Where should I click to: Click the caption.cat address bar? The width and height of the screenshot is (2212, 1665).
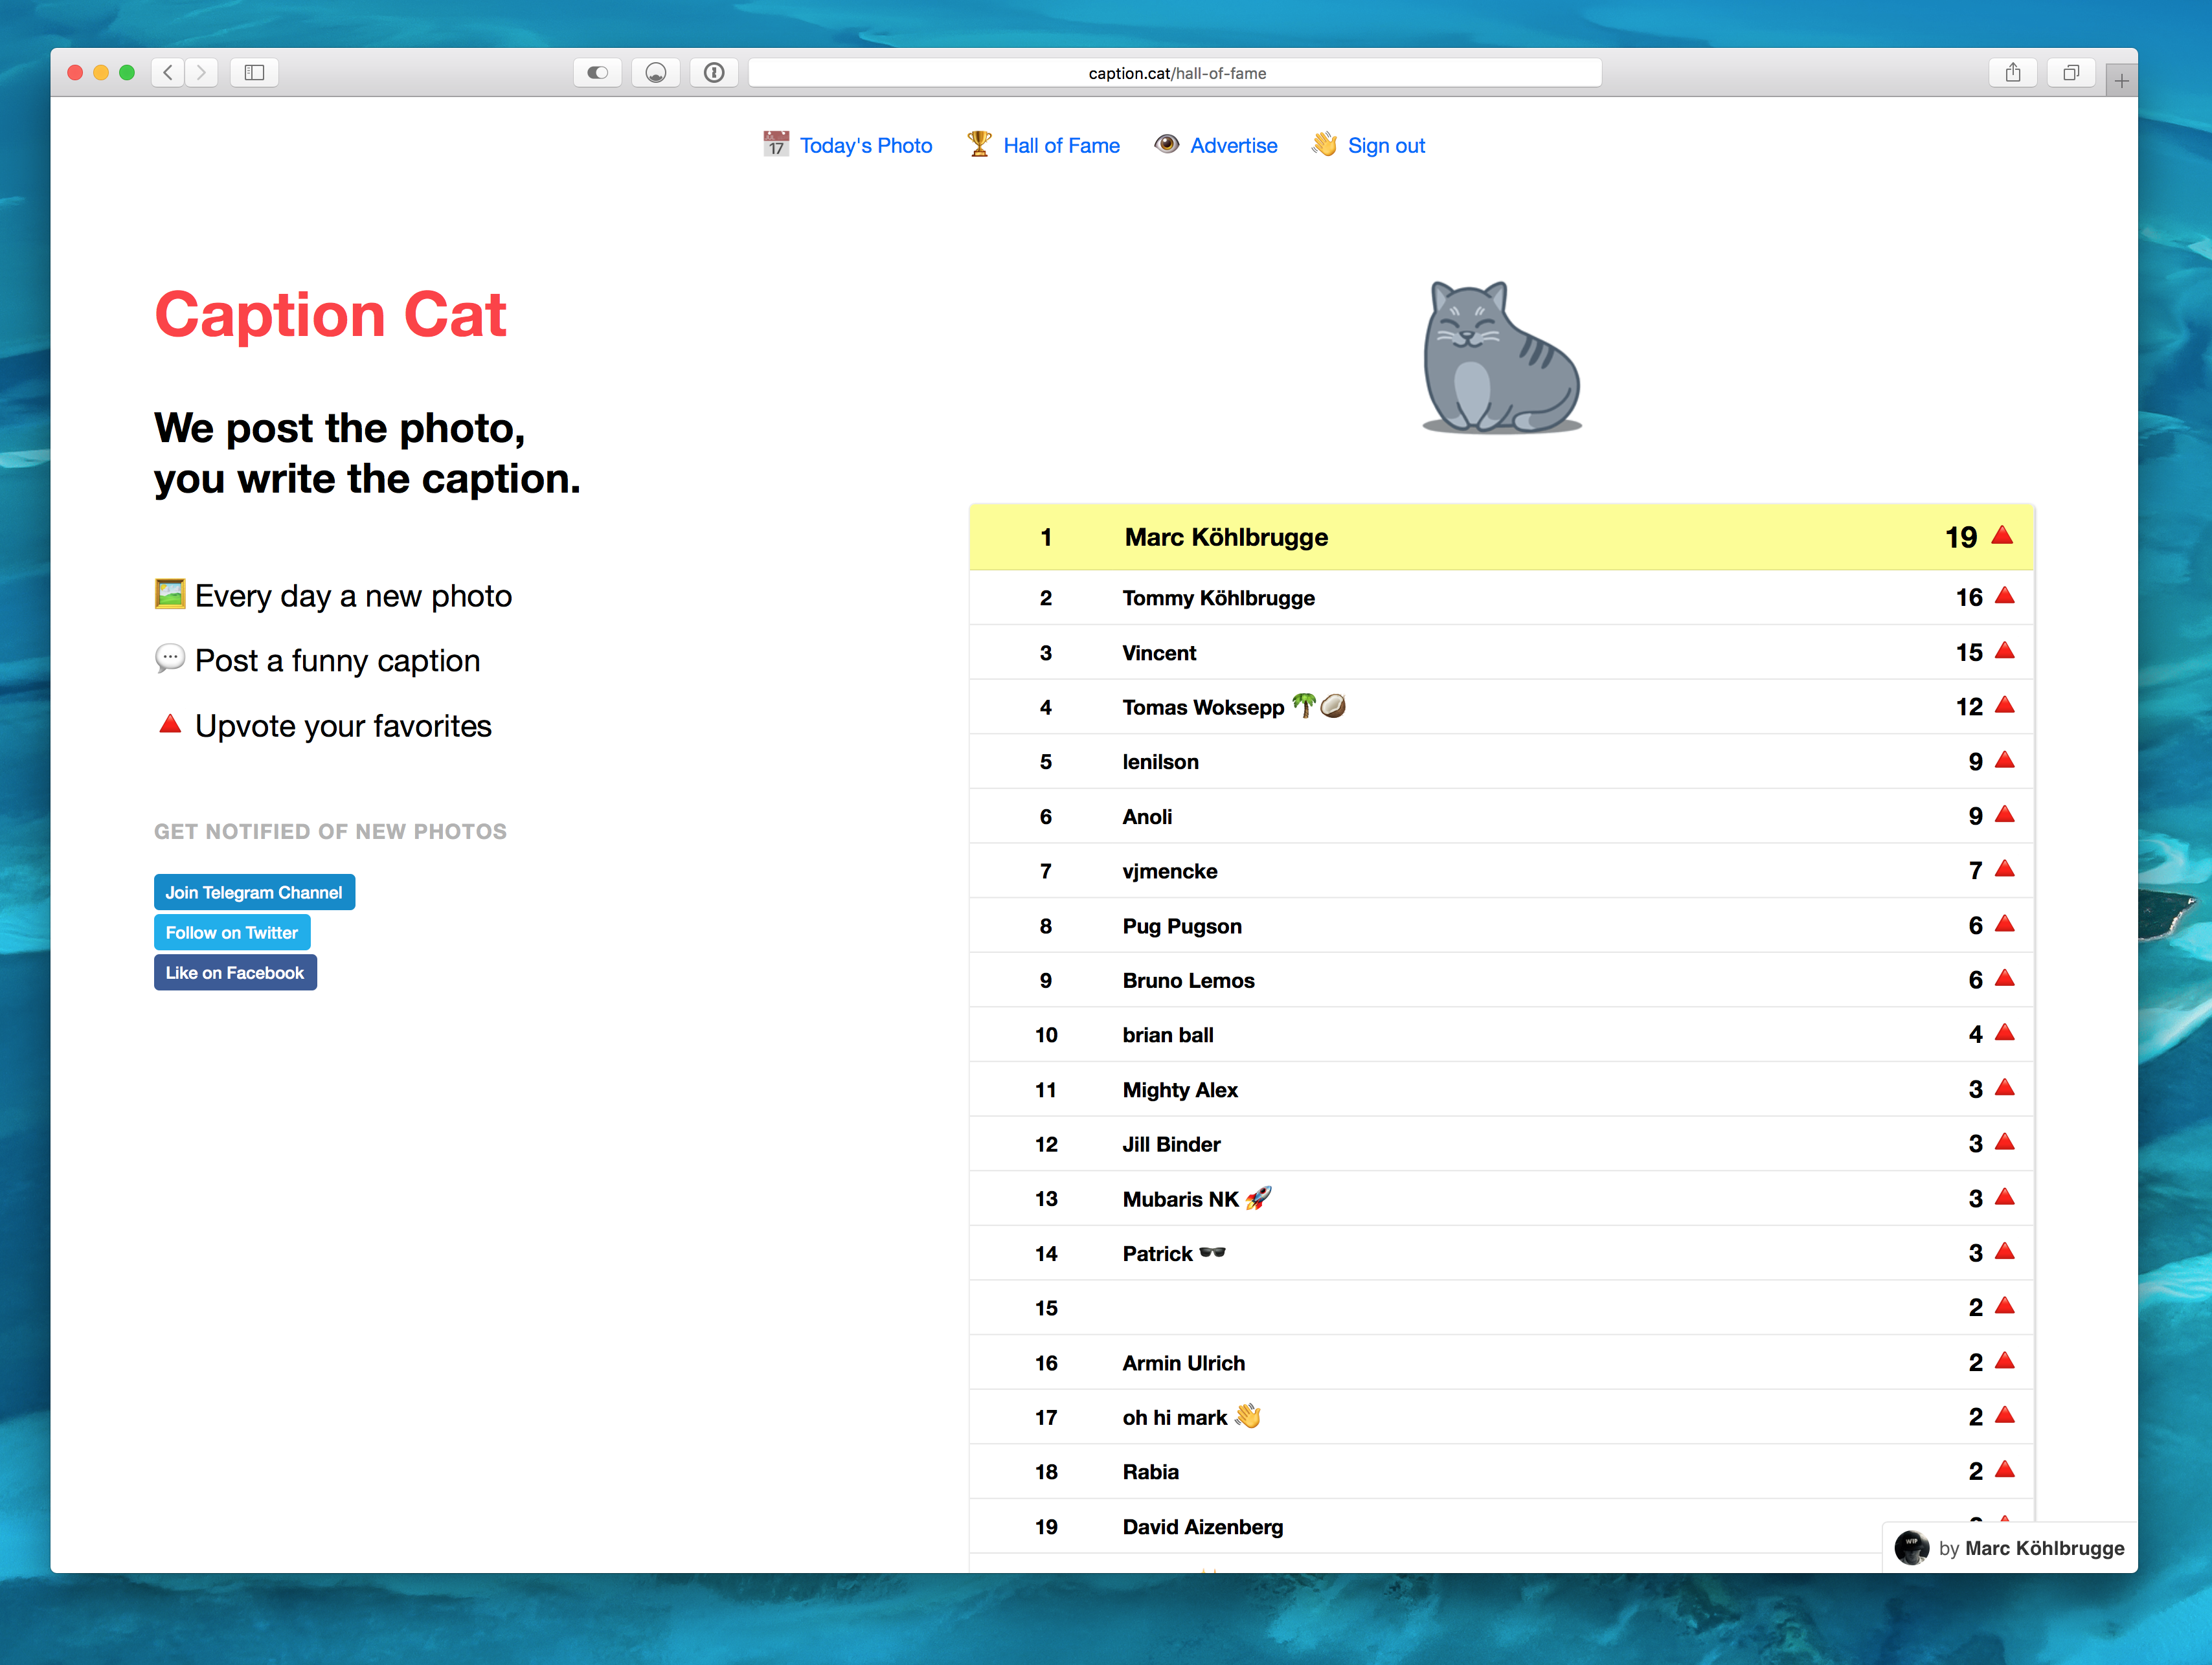[1175, 73]
